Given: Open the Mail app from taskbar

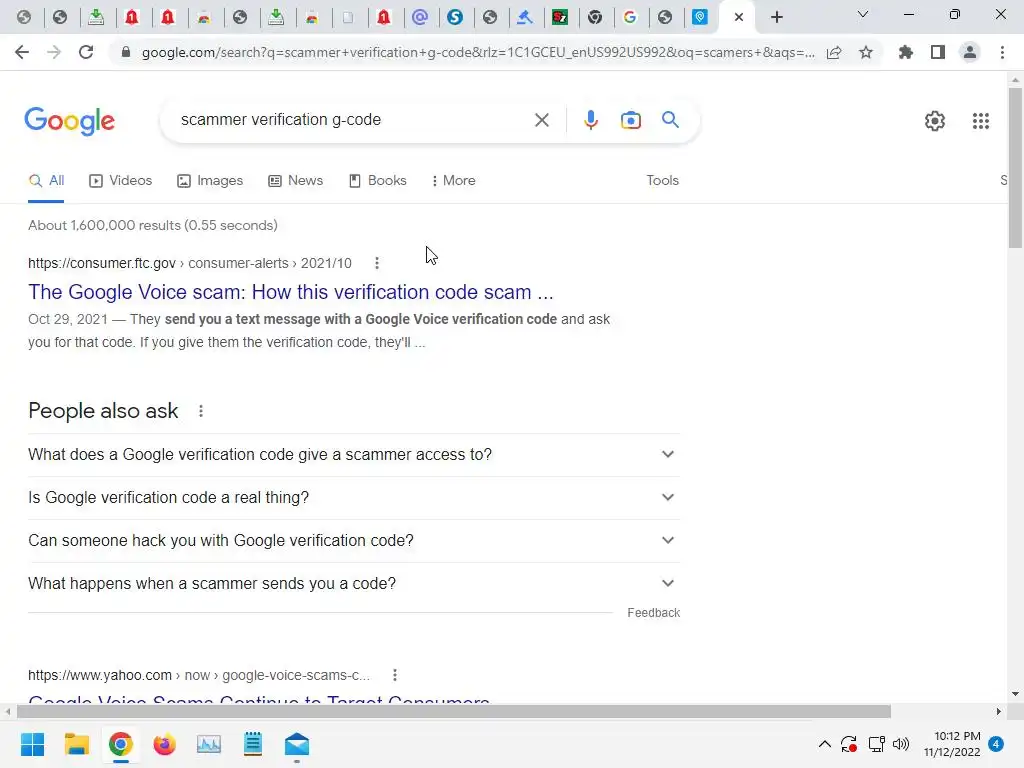Looking at the screenshot, I should pos(296,744).
